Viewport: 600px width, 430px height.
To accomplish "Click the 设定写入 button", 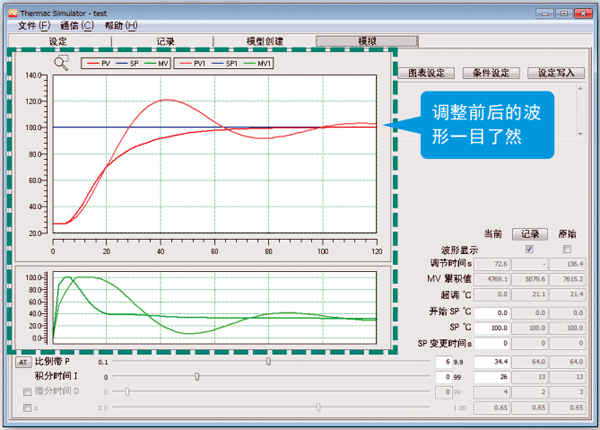I will [x=555, y=73].
